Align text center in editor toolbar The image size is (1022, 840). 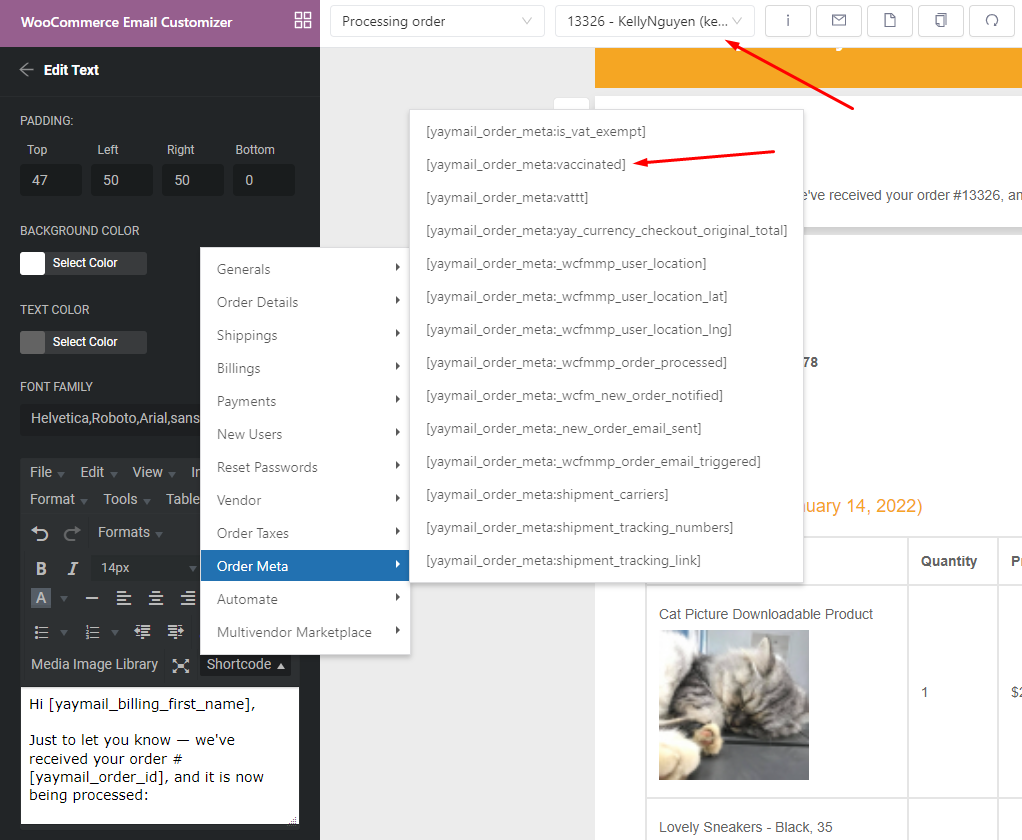pyautogui.click(x=156, y=598)
